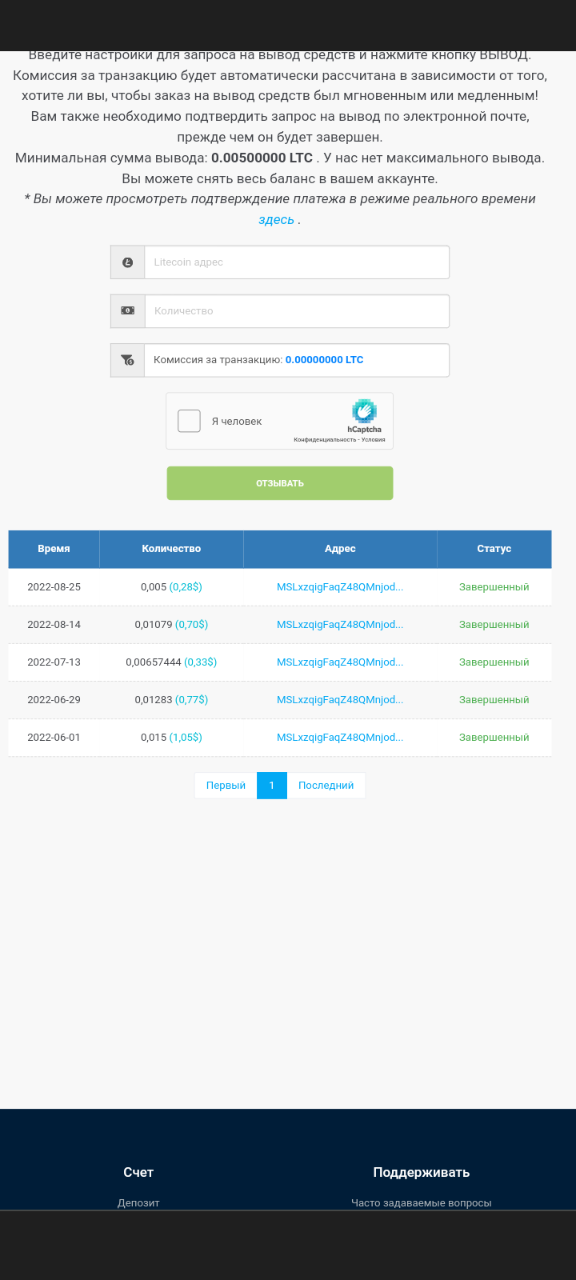
Task: Click the Количество column header
Action: point(171,549)
